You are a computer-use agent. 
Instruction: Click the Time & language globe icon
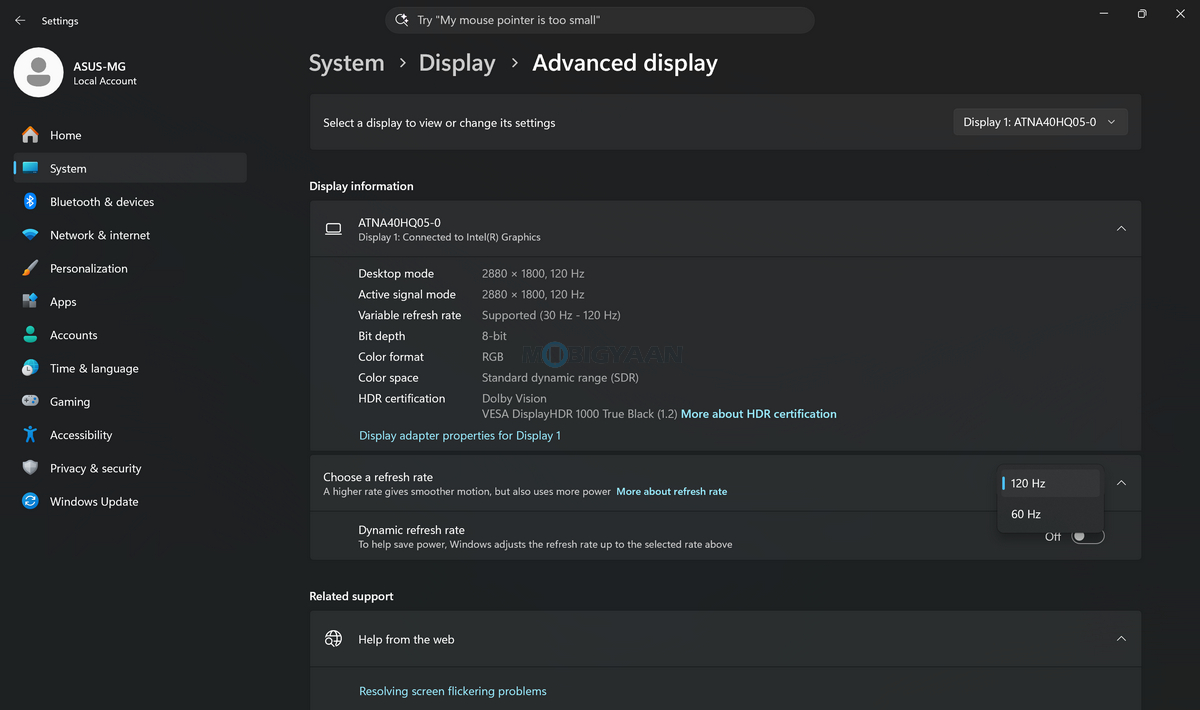click(x=30, y=368)
